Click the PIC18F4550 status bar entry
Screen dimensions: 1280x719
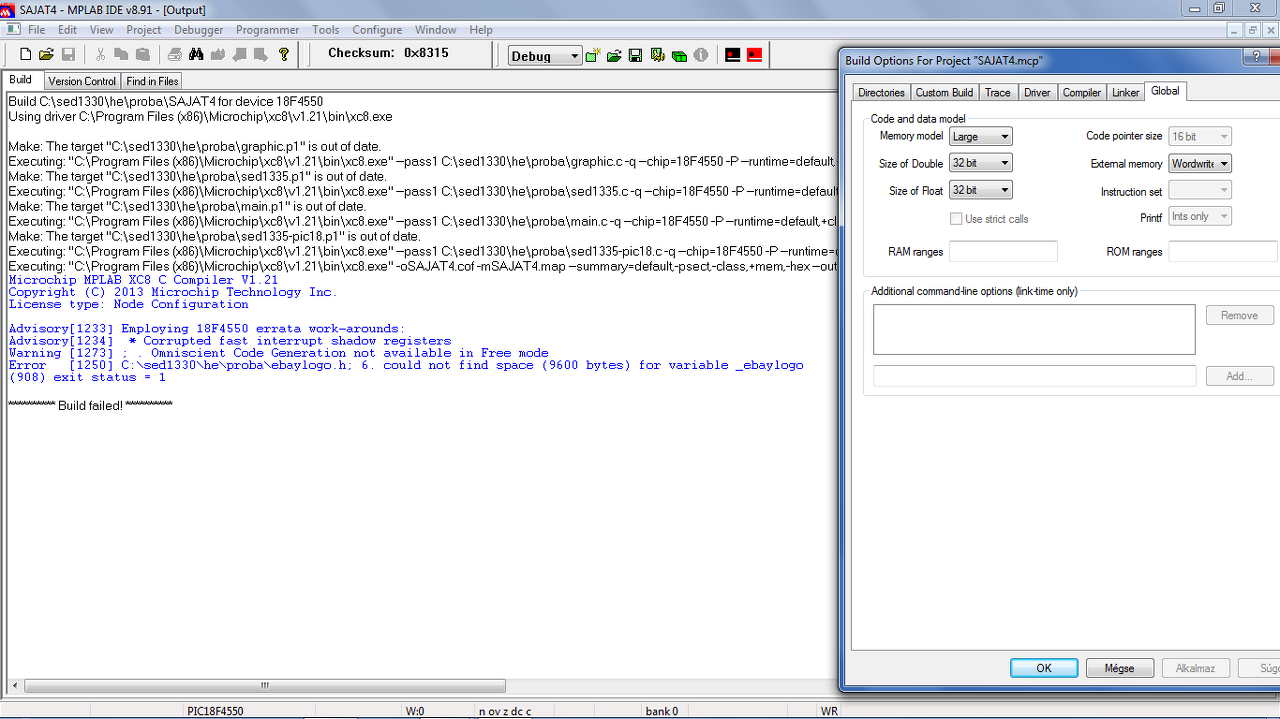[x=215, y=711]
